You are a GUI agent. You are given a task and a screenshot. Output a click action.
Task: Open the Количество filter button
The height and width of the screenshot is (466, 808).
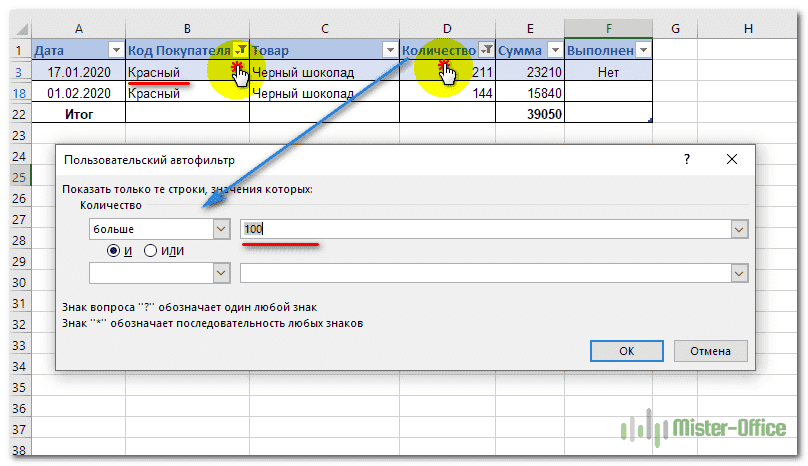[486, 50]
